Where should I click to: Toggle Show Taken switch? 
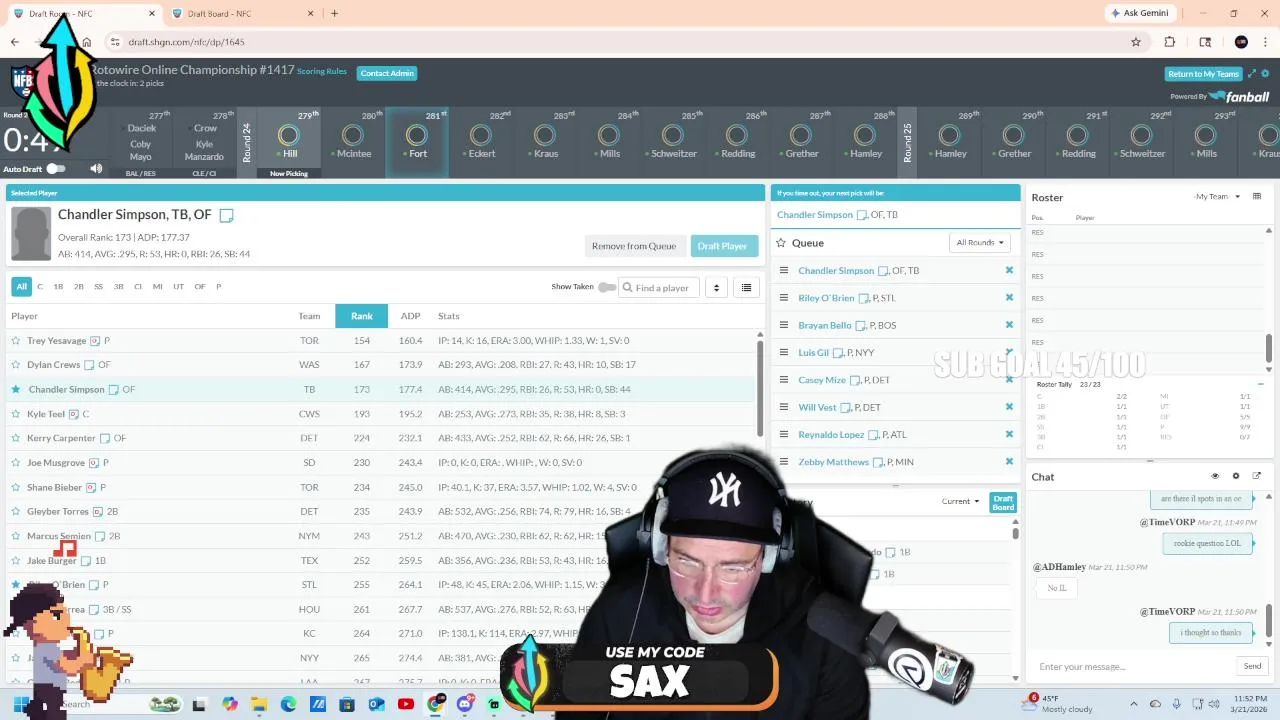tap(606, 287)
